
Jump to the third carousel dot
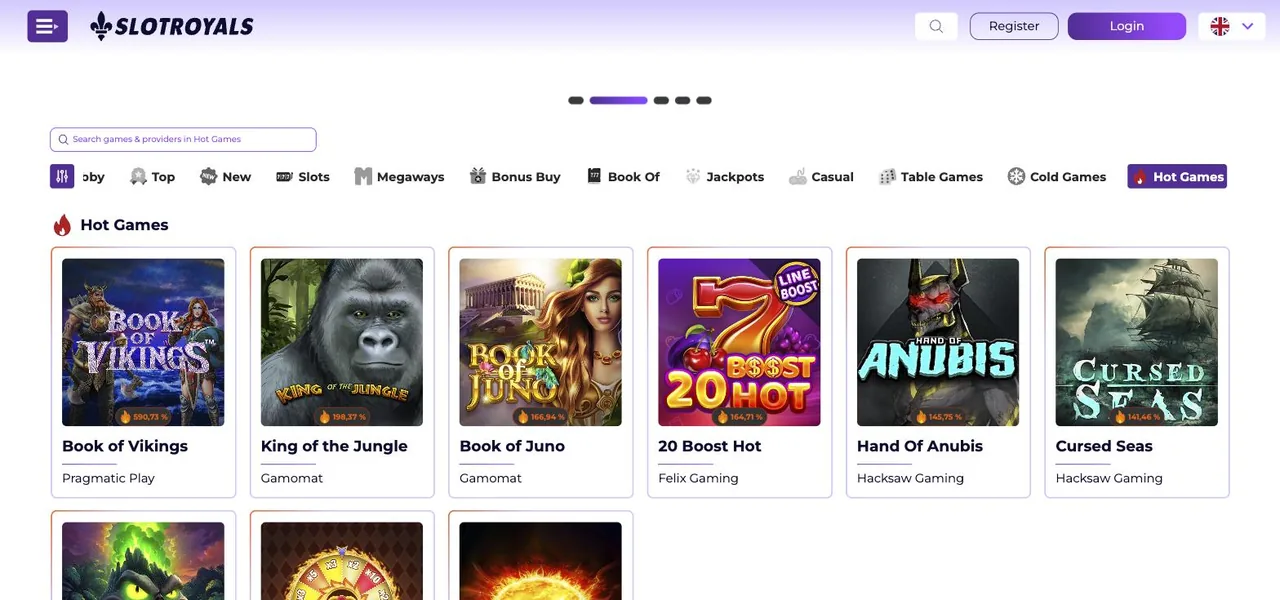pos(661,100)
